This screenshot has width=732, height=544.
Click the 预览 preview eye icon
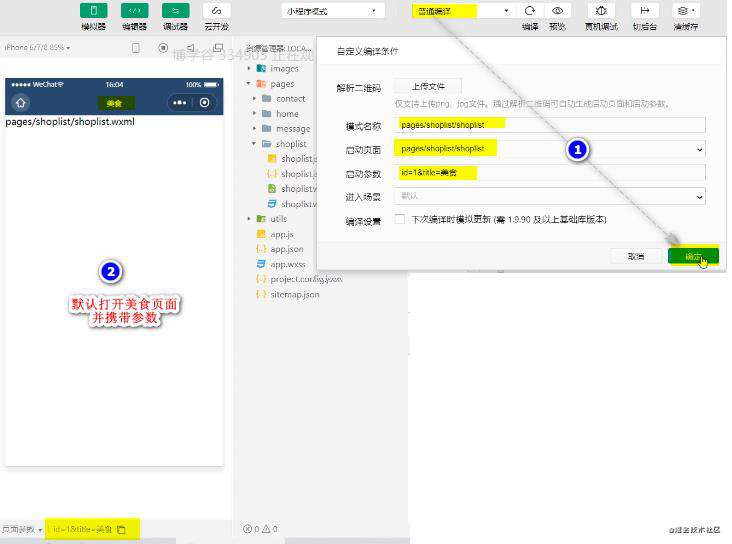point(557,11)
